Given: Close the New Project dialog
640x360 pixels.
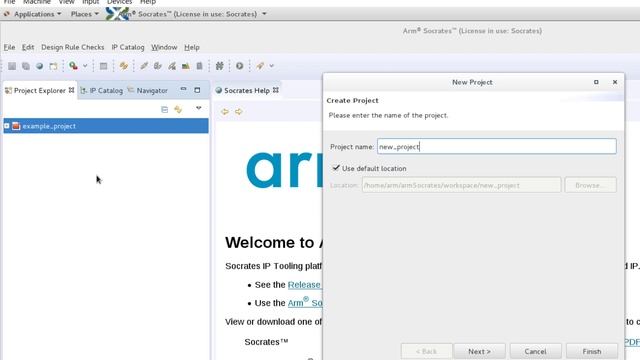Looking at the screenshot, I should pos(615,82).
